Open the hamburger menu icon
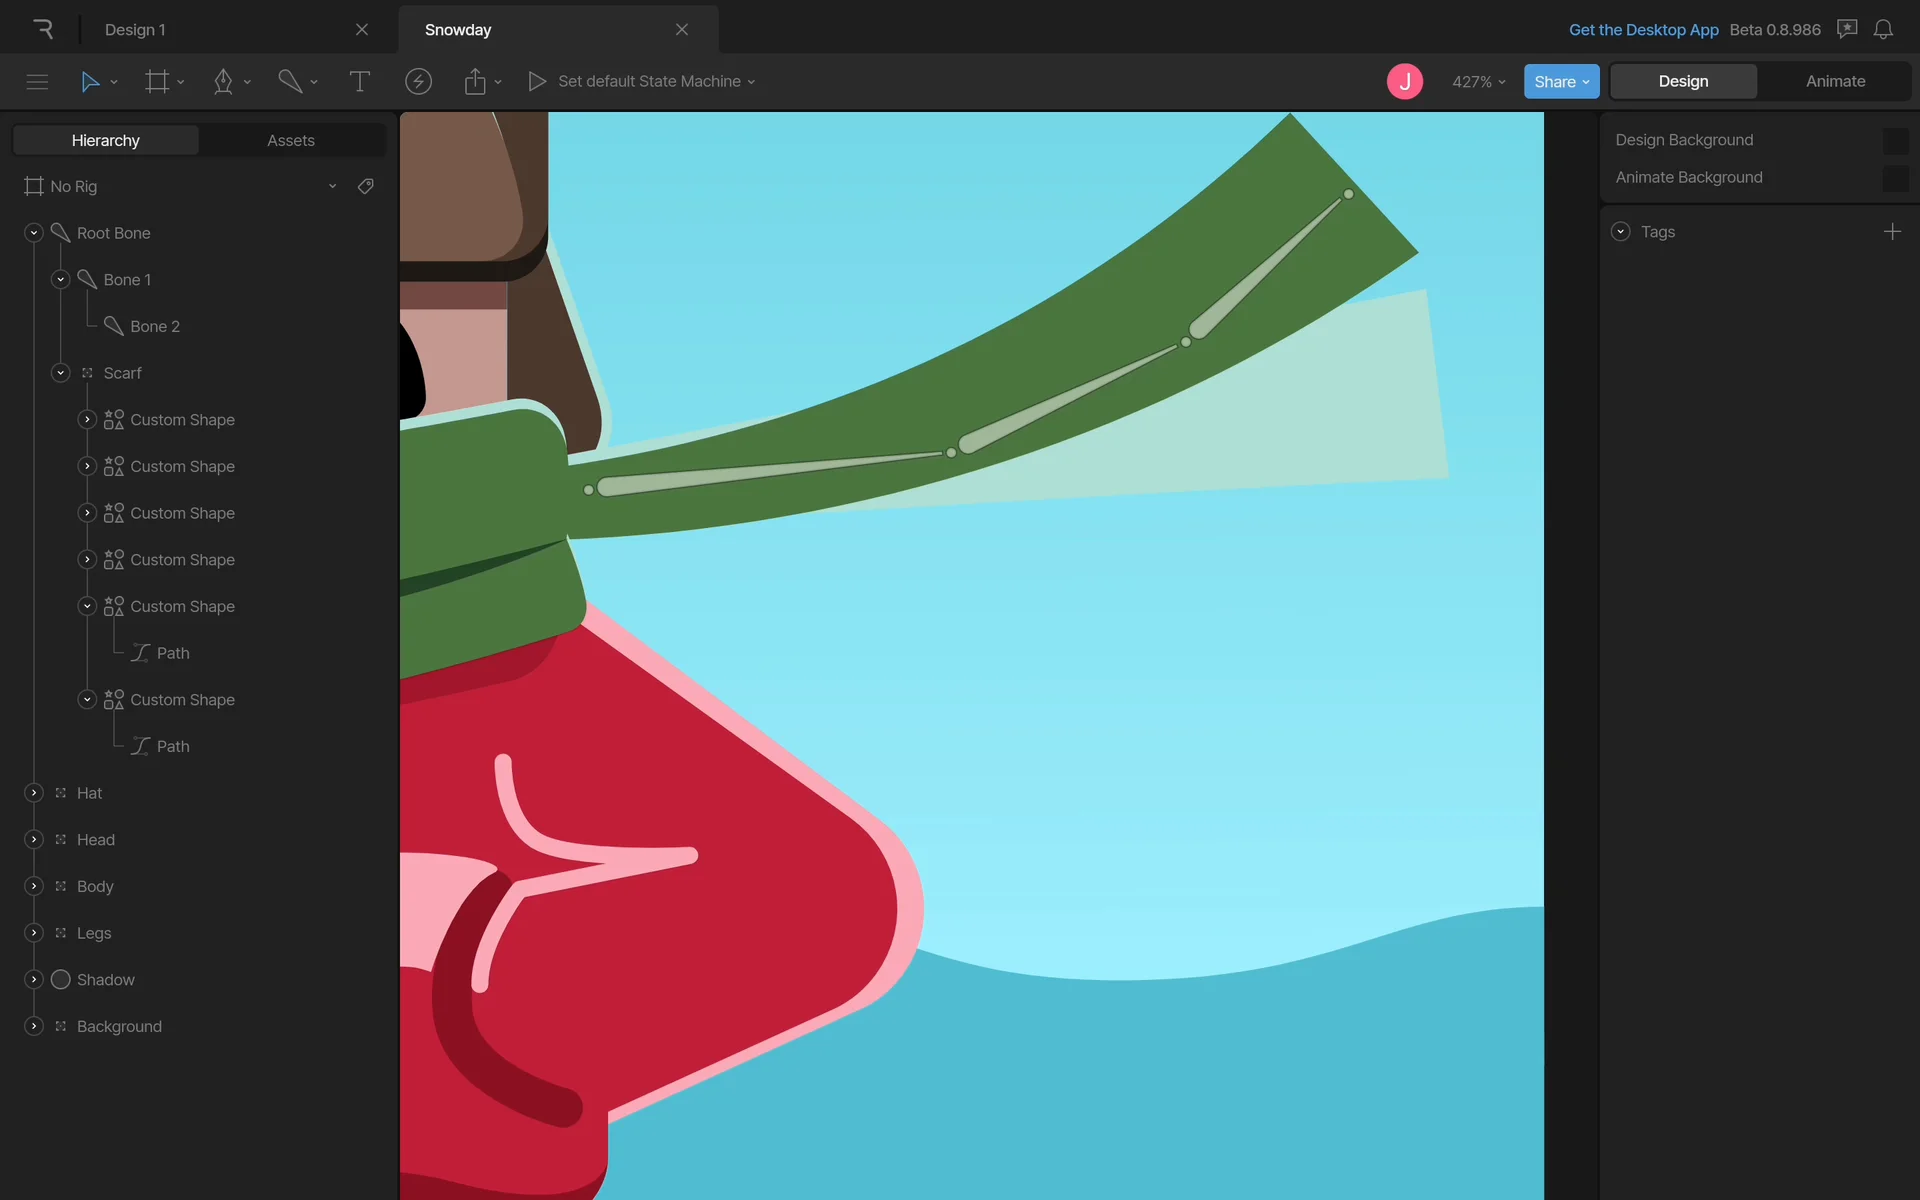Screen dimensions: 1920x1200 click(37, 81)
